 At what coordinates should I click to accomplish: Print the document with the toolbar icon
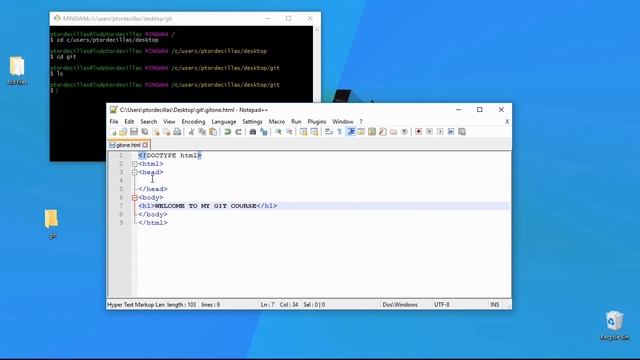point(177,132)
